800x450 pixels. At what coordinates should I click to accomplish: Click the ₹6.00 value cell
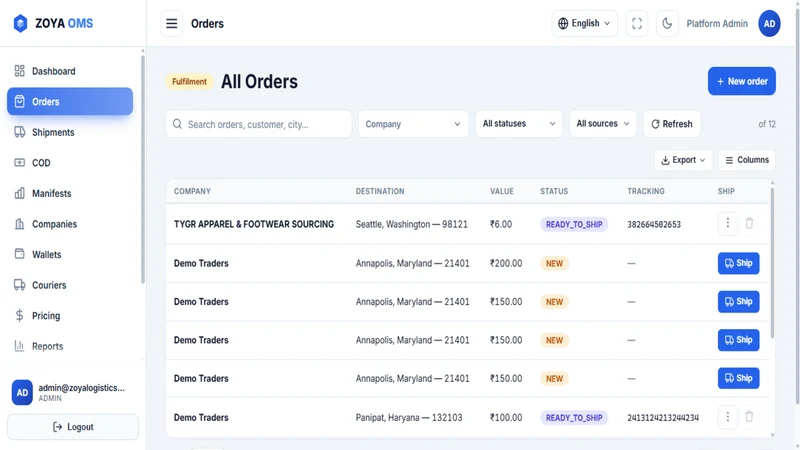[x=501, y=224]
